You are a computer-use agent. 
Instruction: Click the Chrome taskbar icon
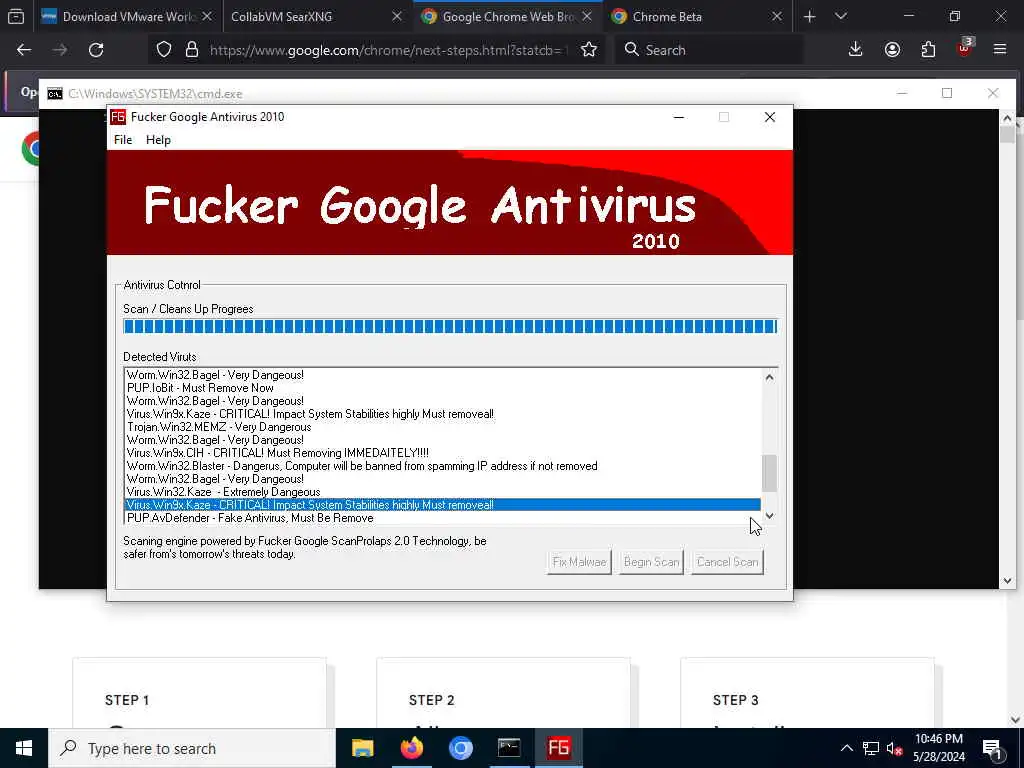click(460, 748)
